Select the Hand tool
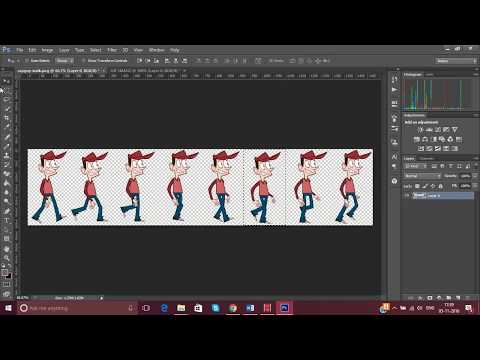This screenshot has height=360, width=480. 6,249
